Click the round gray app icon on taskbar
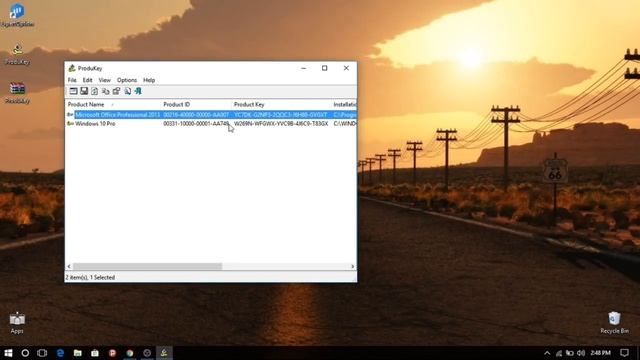The image size is (640, 360). [x=147, y=353]
